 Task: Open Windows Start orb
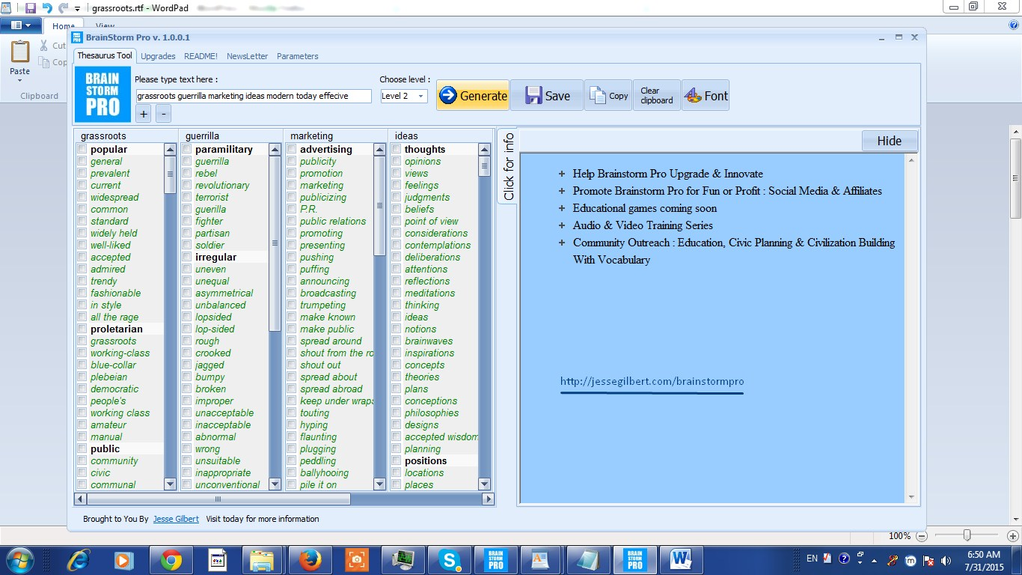(20, 560)
